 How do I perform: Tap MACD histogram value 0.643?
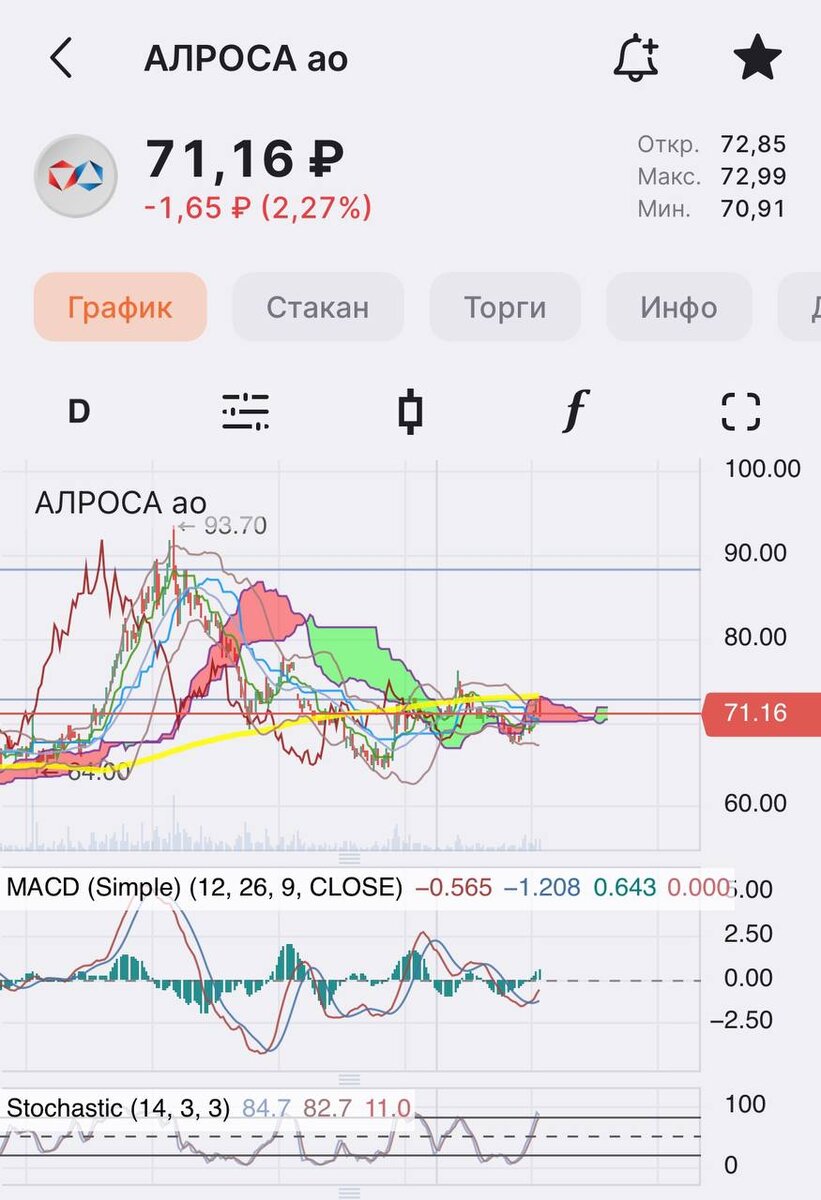(625, 887)
